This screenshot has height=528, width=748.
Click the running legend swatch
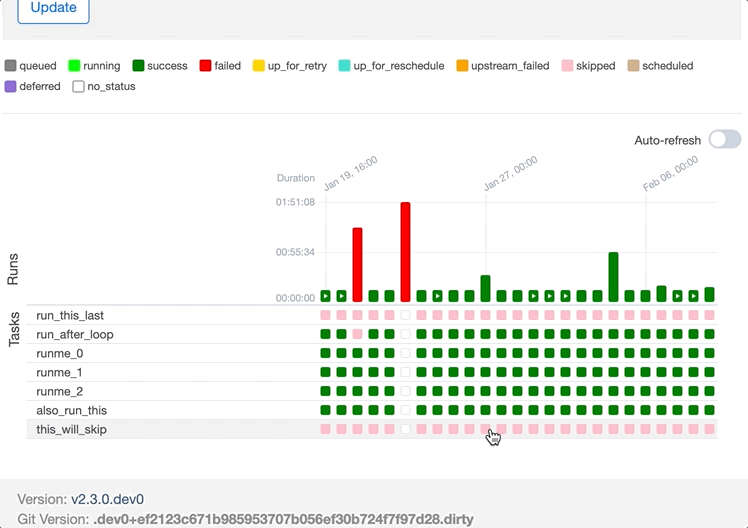pos(74,65)
